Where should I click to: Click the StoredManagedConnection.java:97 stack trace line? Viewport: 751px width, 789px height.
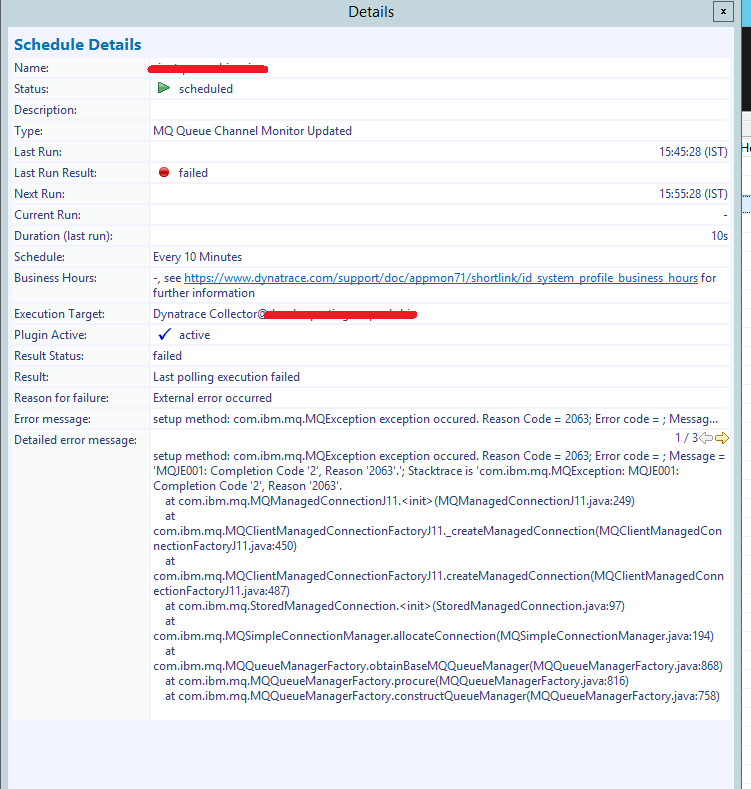[x=395, y=606]
